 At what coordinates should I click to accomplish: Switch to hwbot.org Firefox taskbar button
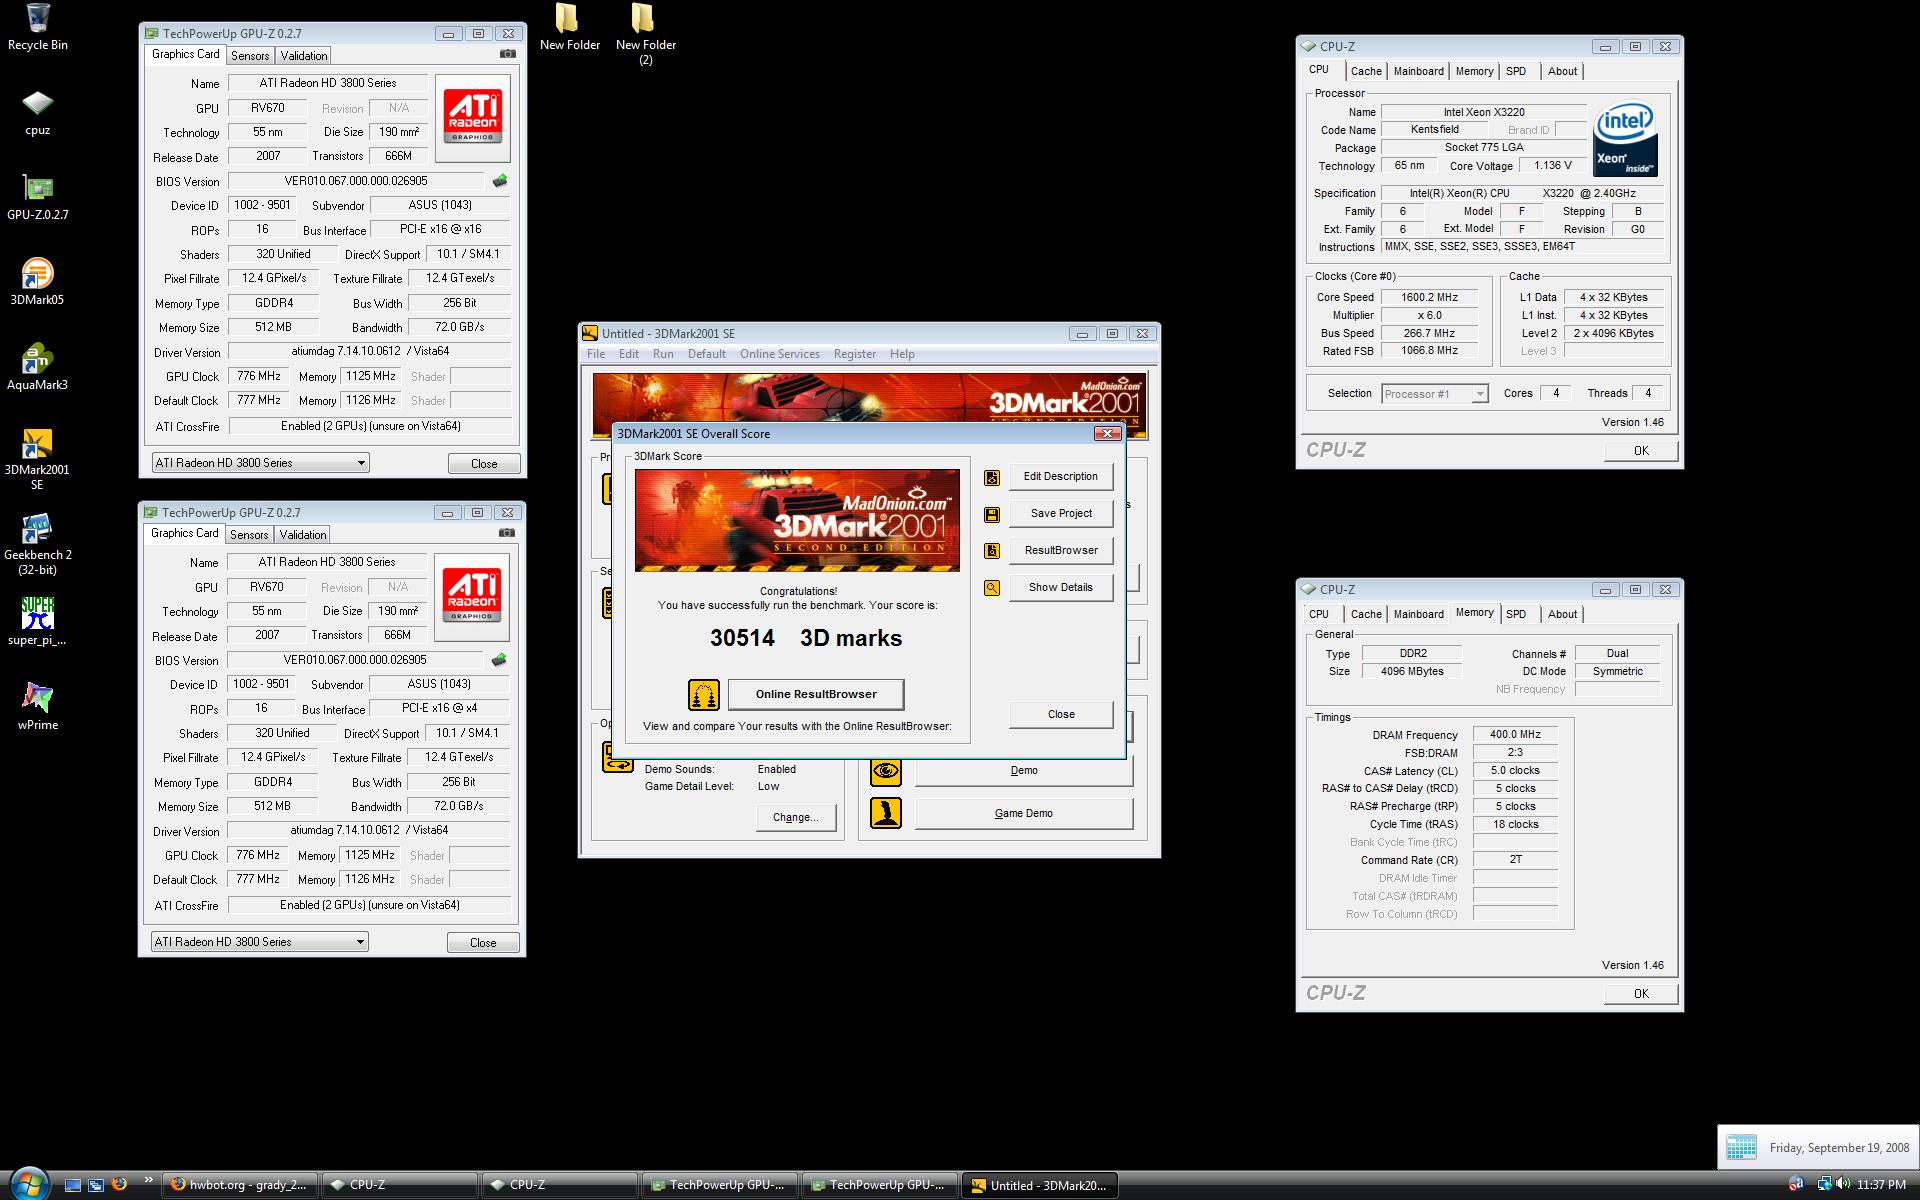coord(240,1185)
